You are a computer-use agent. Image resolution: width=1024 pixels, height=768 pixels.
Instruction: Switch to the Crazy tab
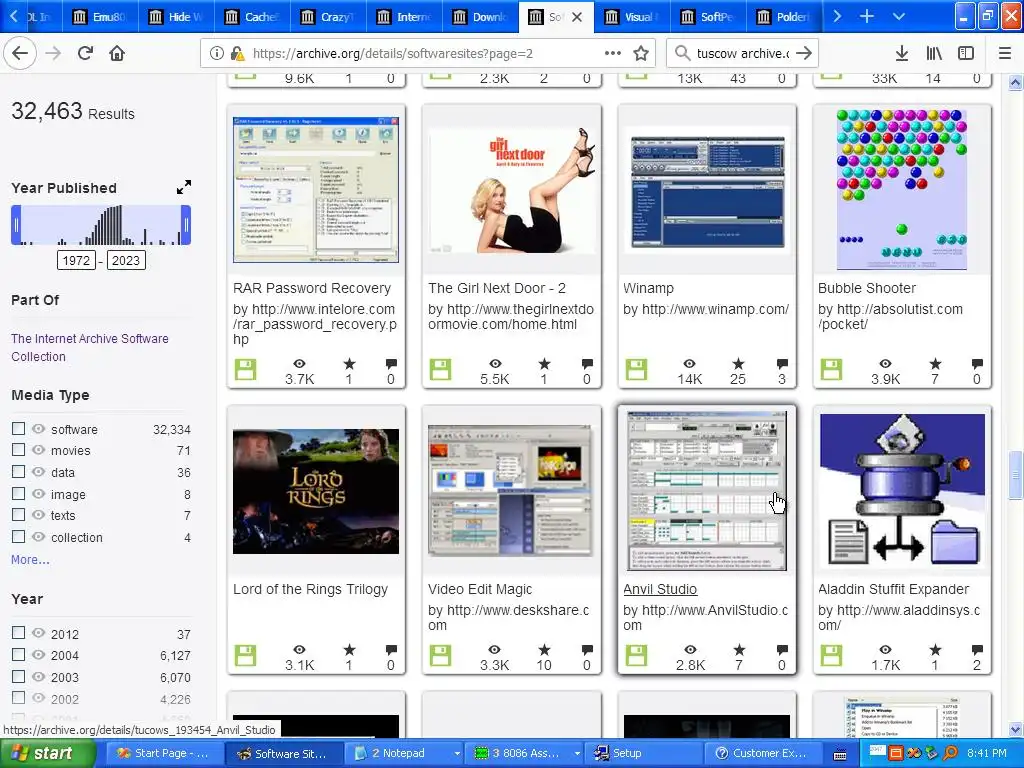328,17
